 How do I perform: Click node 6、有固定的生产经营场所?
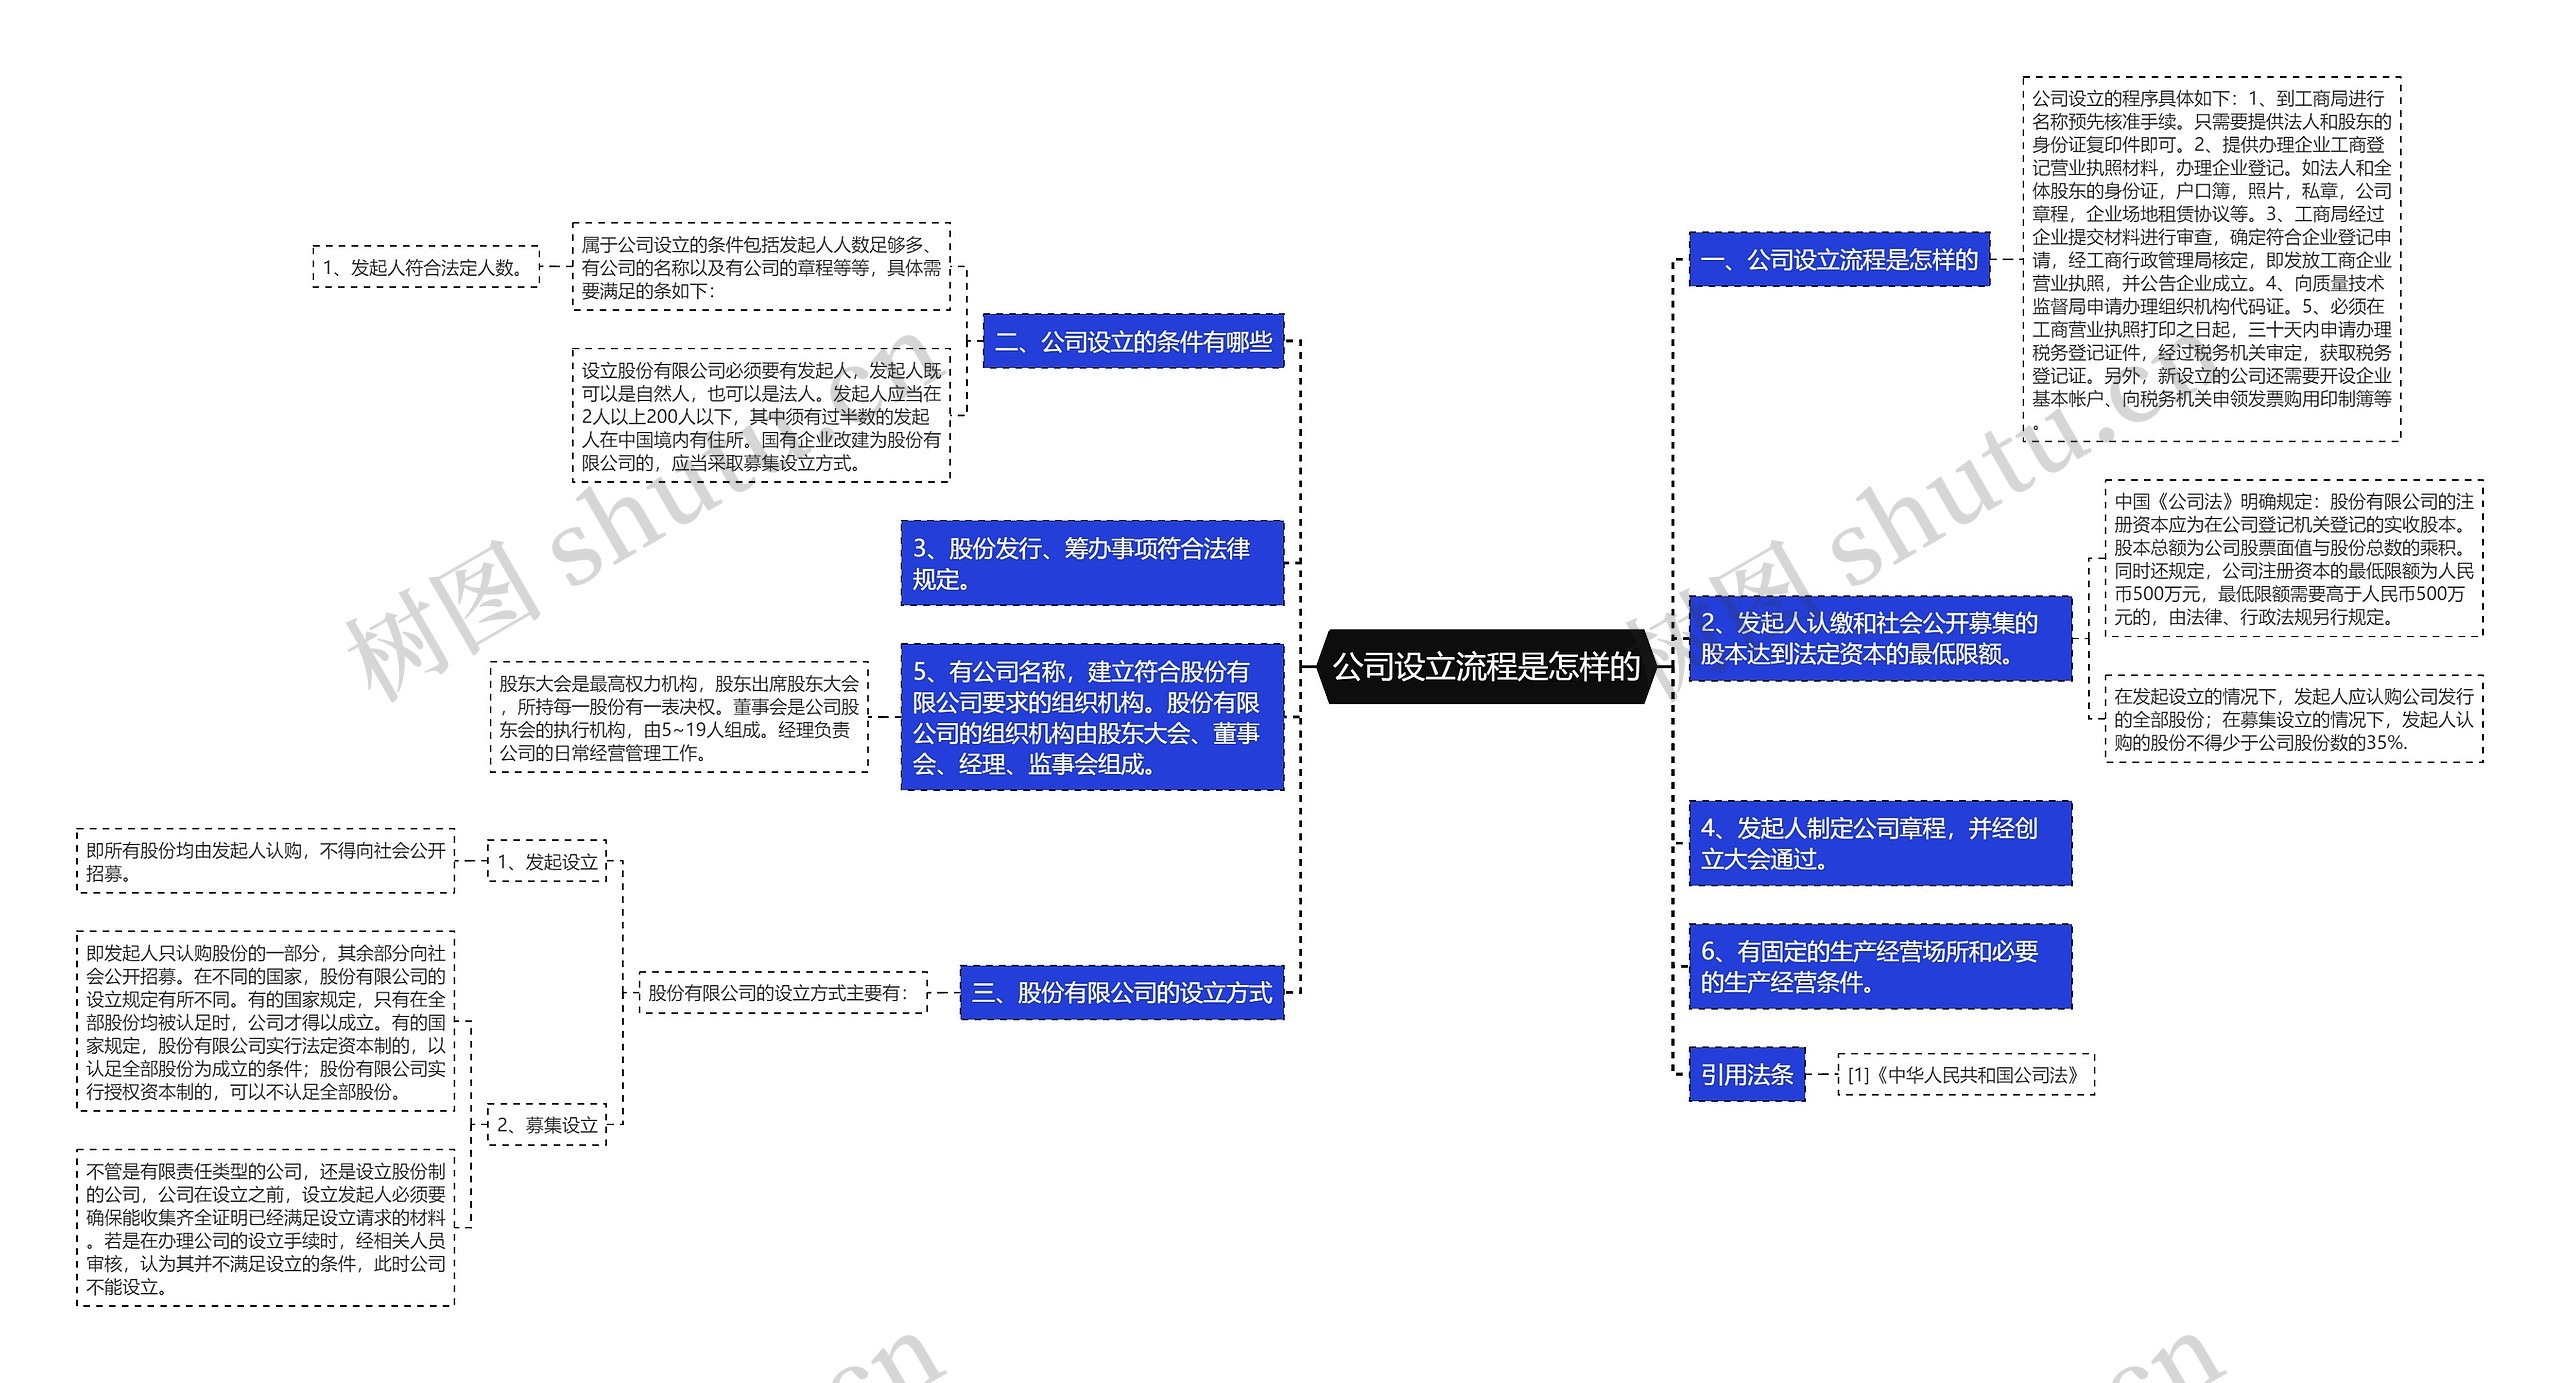[1880, 966]
